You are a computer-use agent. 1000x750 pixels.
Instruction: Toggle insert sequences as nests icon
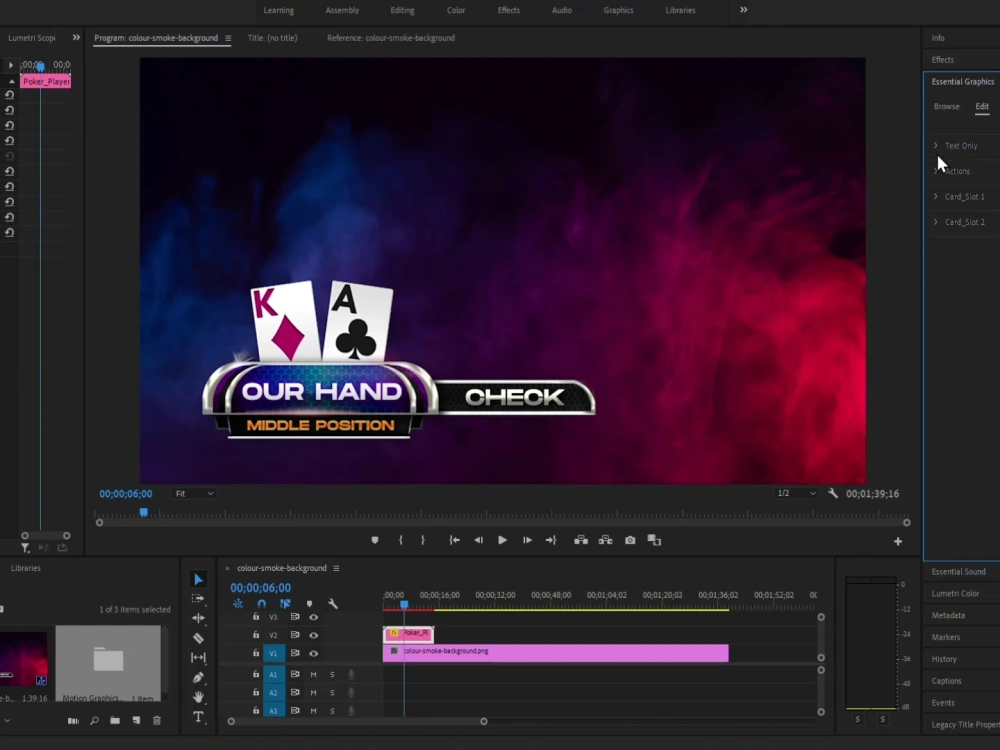(x=238, y=603)
